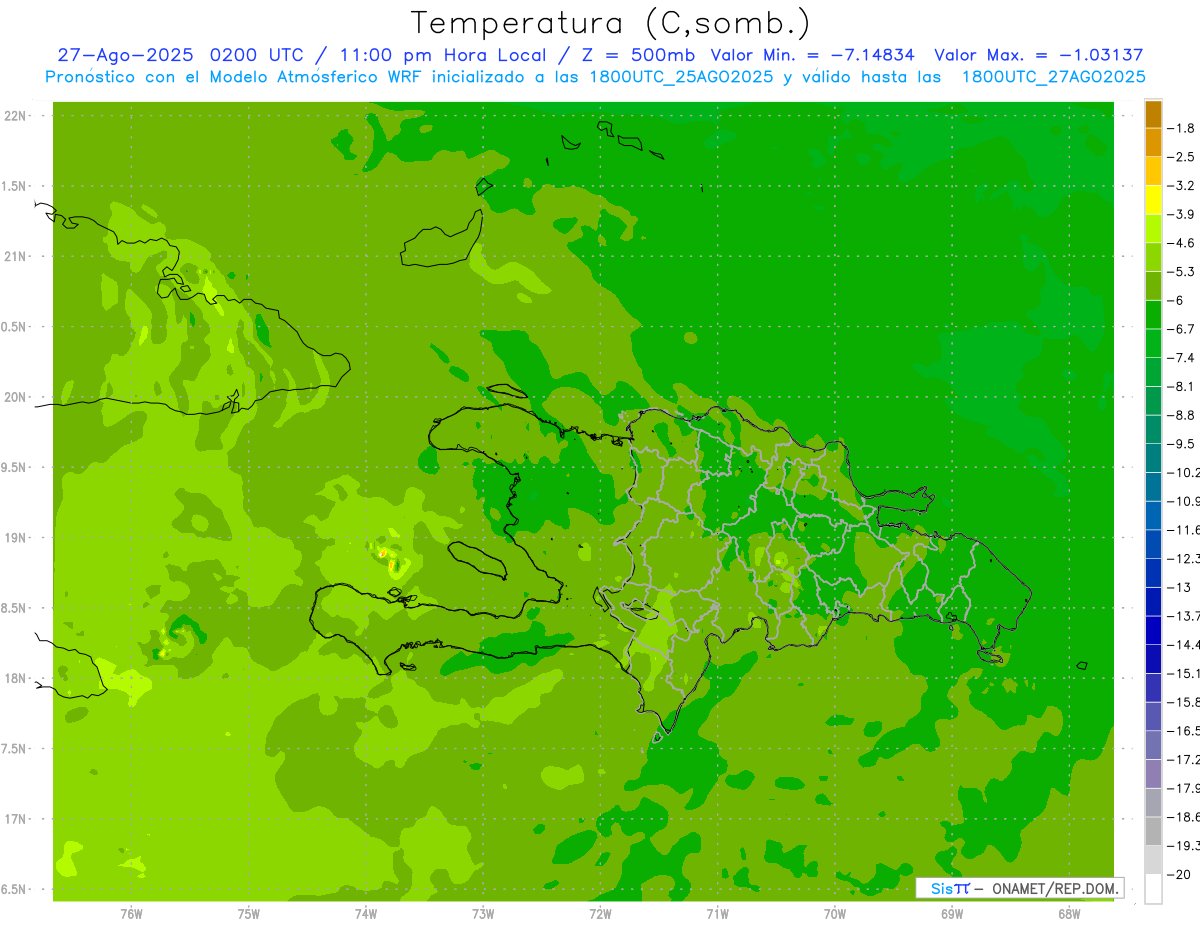This screenshot has width=1200, height=927.
Task: Click the '70W' longitude label
Action: (835, 913)
